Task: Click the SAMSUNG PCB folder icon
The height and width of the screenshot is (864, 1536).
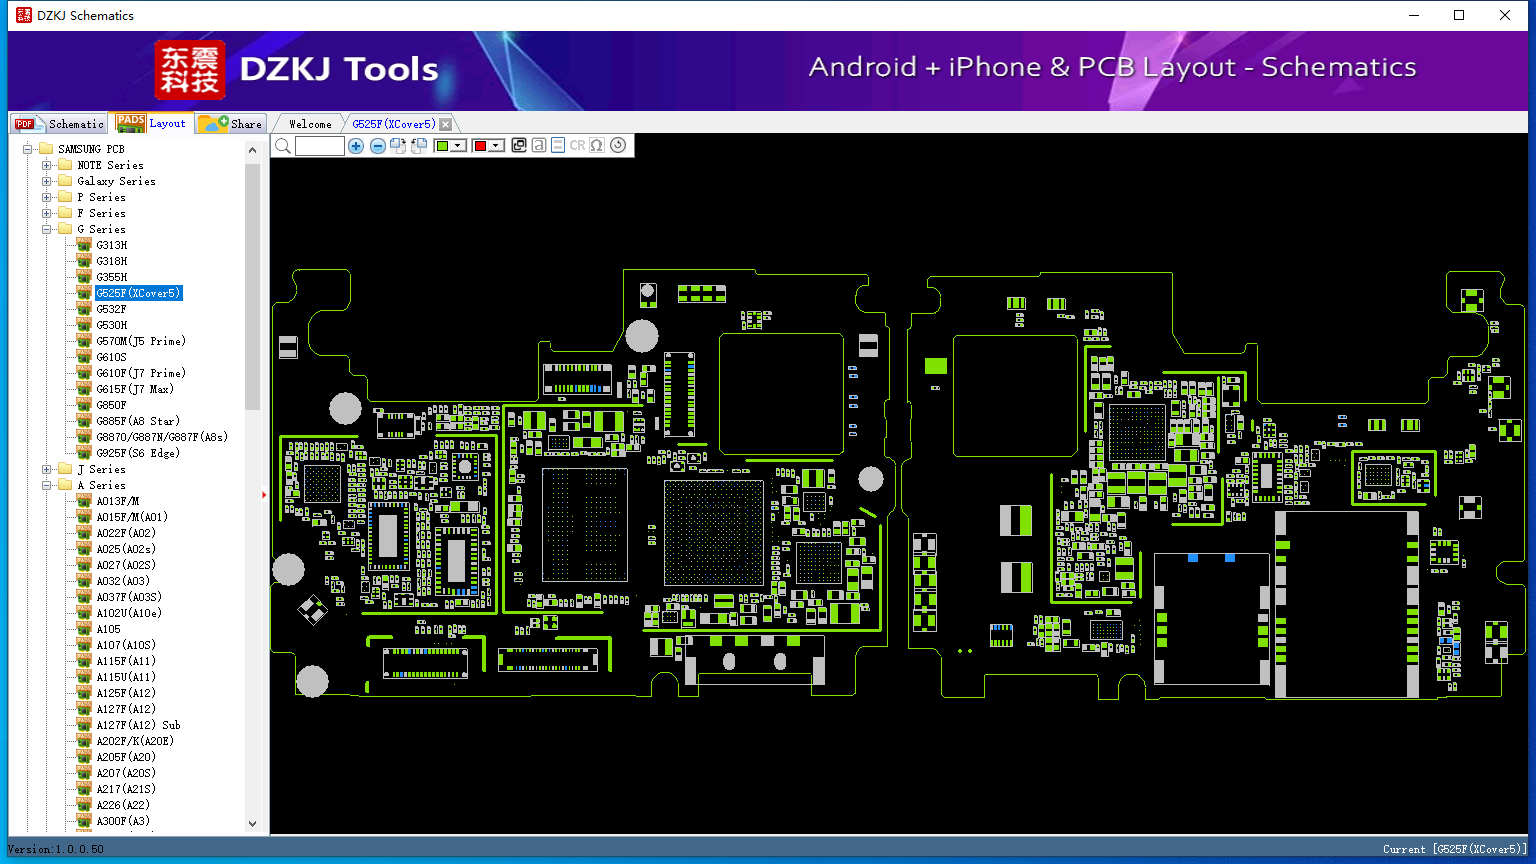Action: tap(46, 149)
